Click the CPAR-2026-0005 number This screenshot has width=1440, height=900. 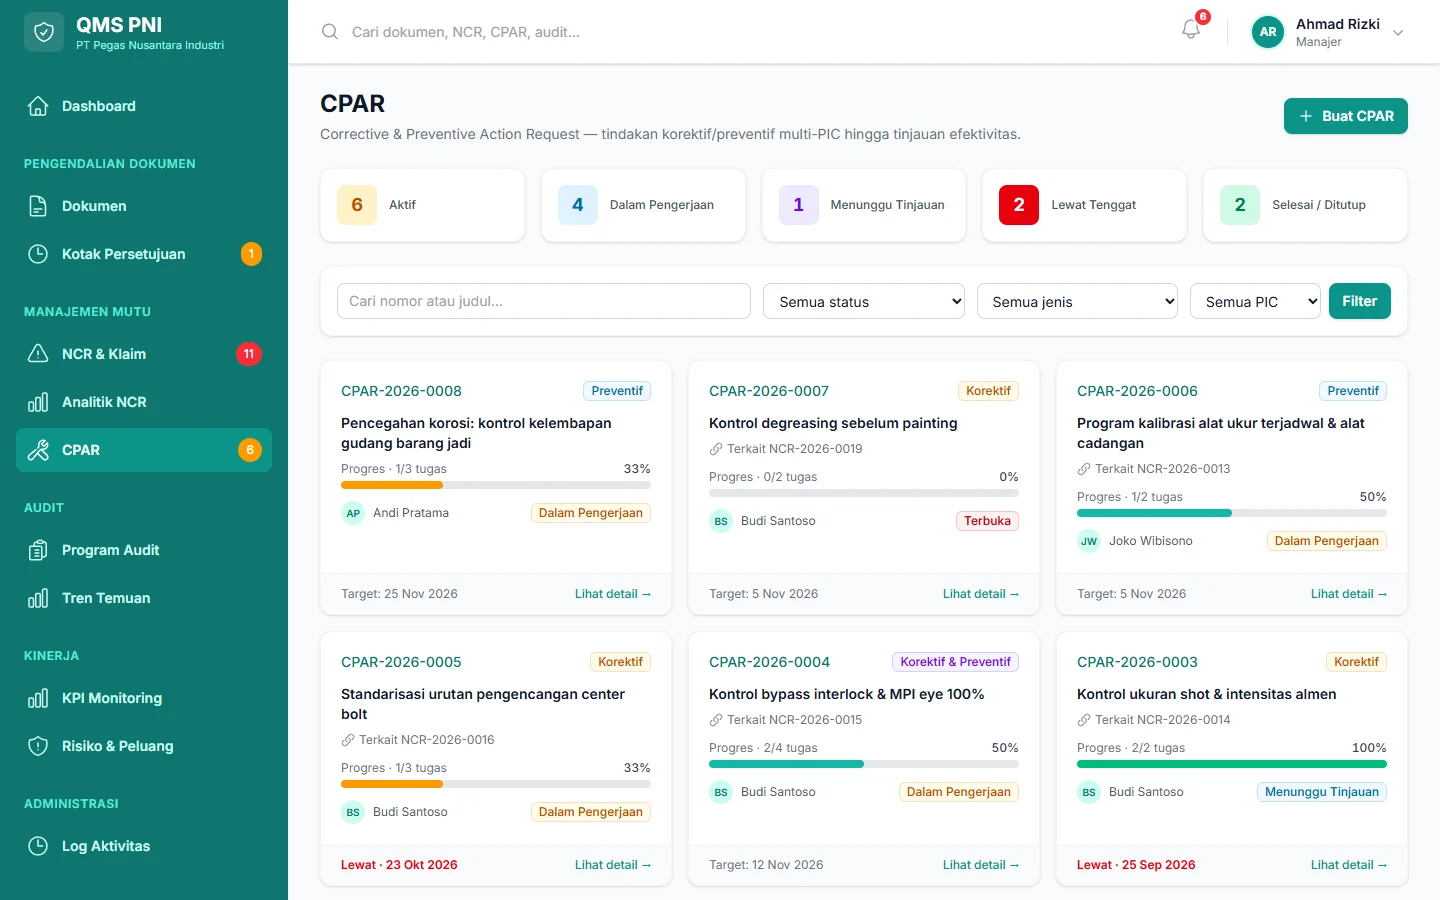click(401, 662)
